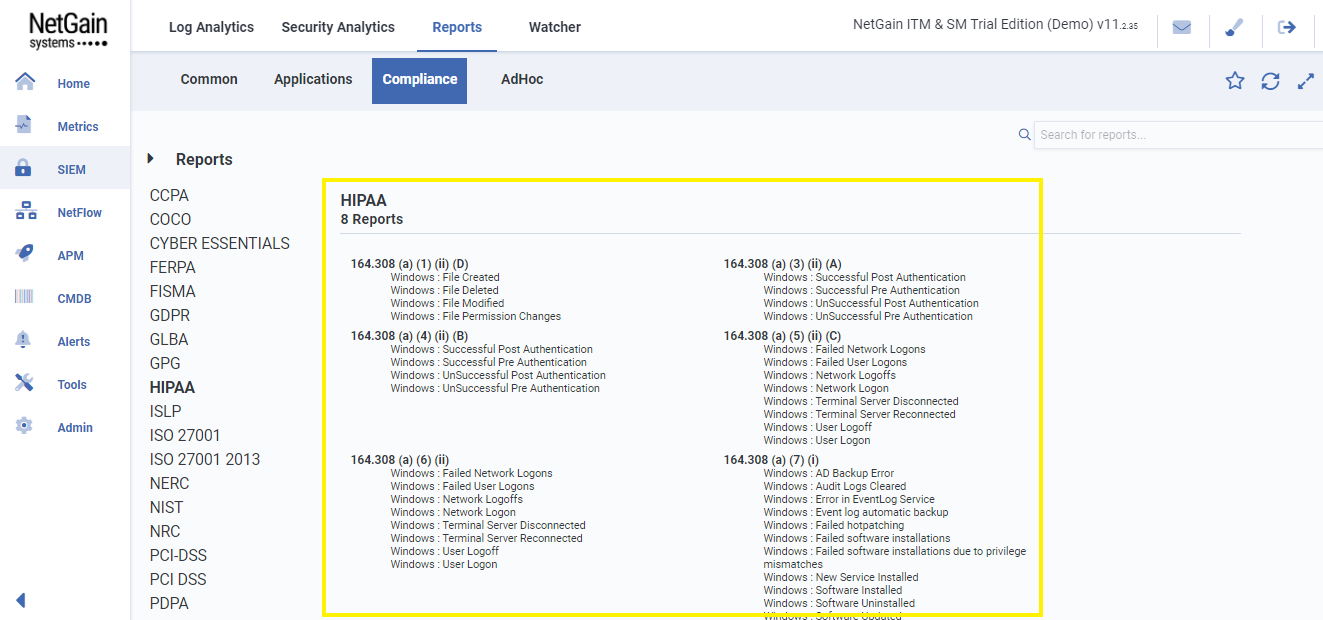Open the Watcher tab
Image resolution: width=1323 pixels, height=620 pixels.
[555, 27]
